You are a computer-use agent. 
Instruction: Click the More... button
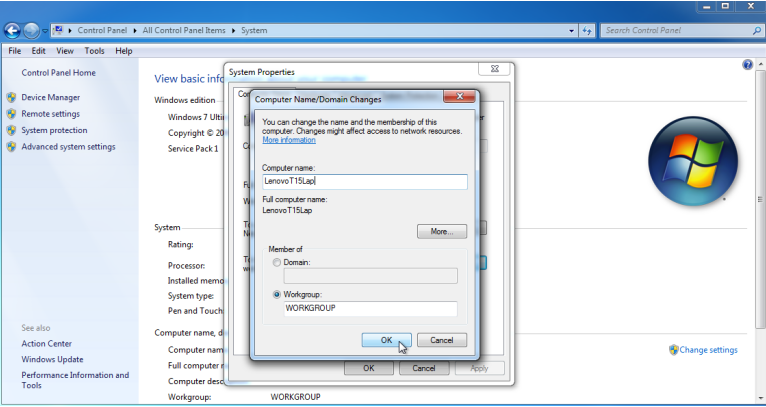(441, 231)
